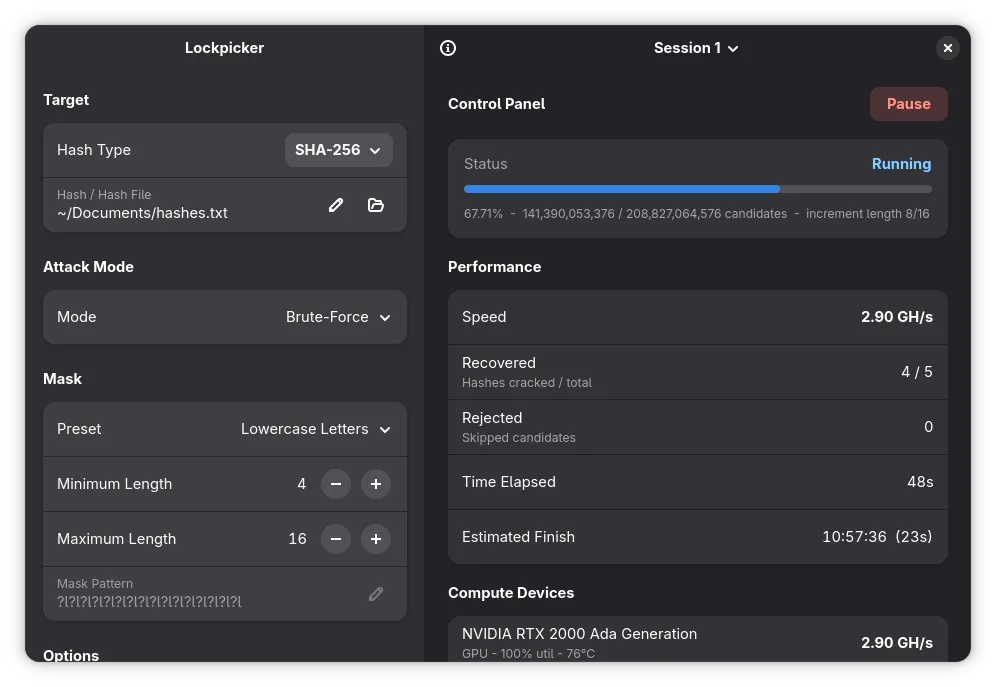The width and height of the screenshot is (996, 687).
Task: Open the SHA-256 hash type dropdown
Action: 339,150
